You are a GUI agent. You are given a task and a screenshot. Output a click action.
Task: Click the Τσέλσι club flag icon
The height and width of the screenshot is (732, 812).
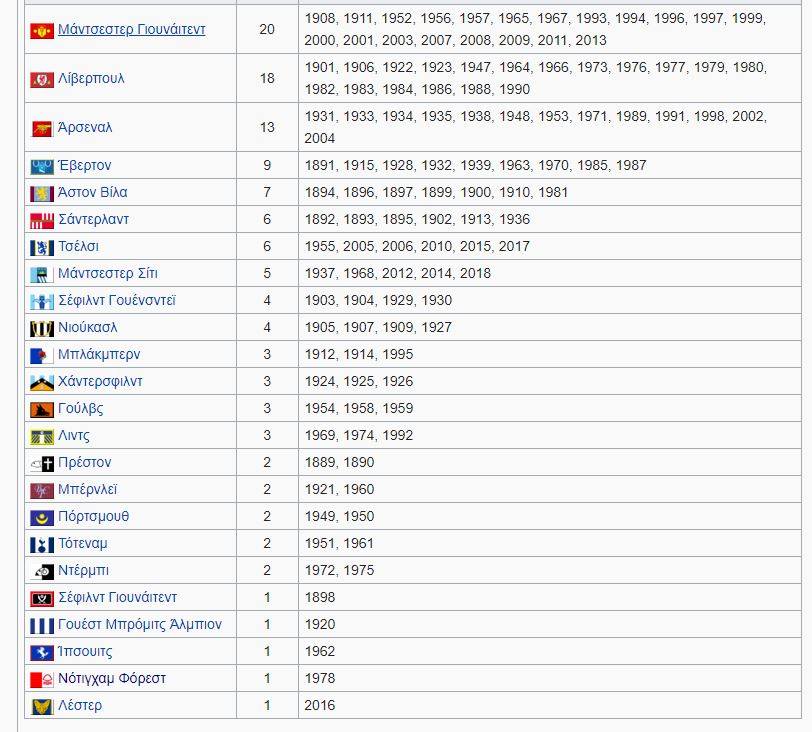42,247
